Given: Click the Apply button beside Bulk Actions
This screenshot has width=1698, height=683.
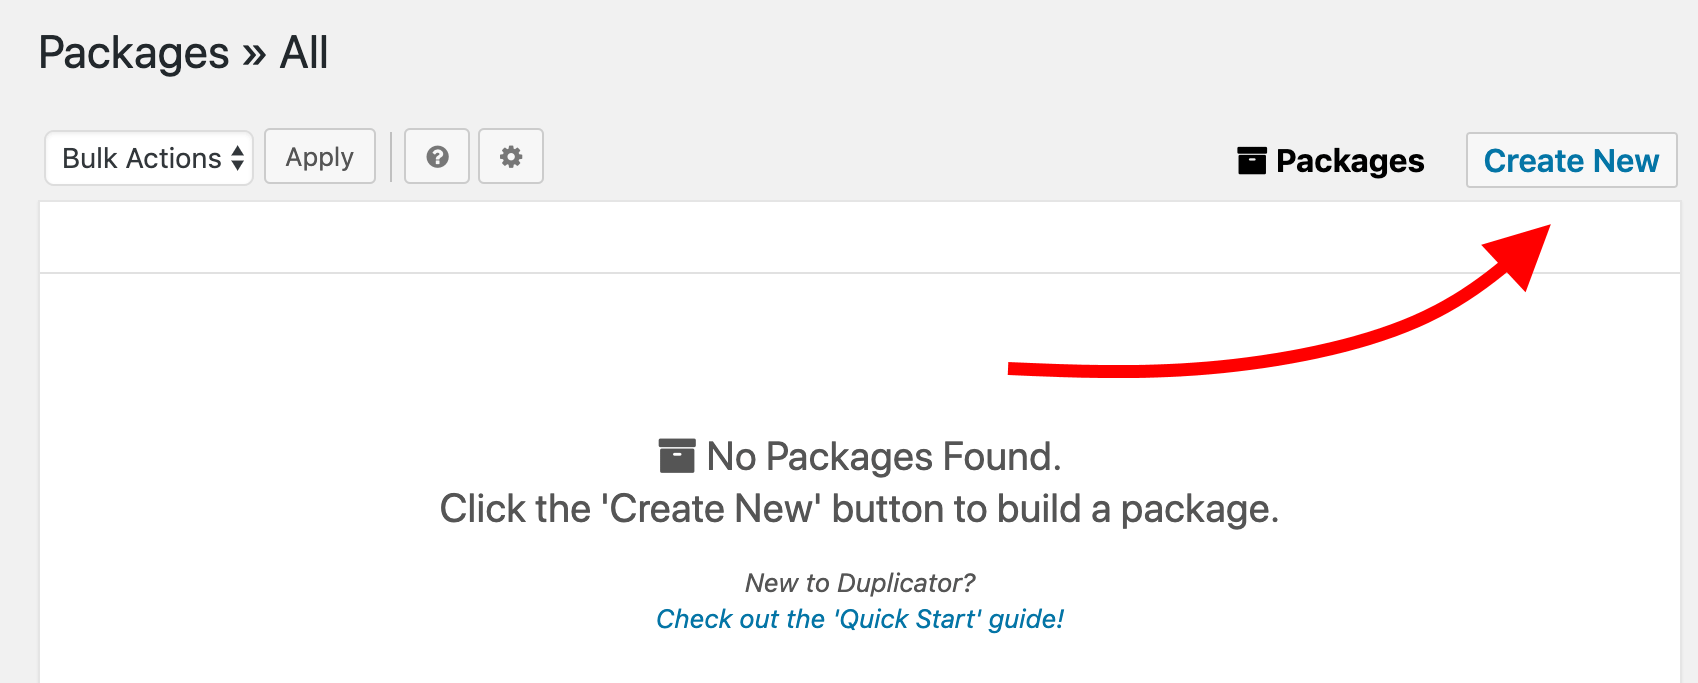Looking at the screenshot, I should coord(319,156).
